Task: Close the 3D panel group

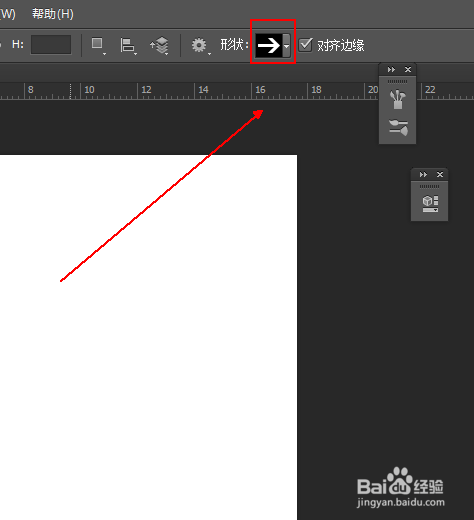Action: [440, 174]
